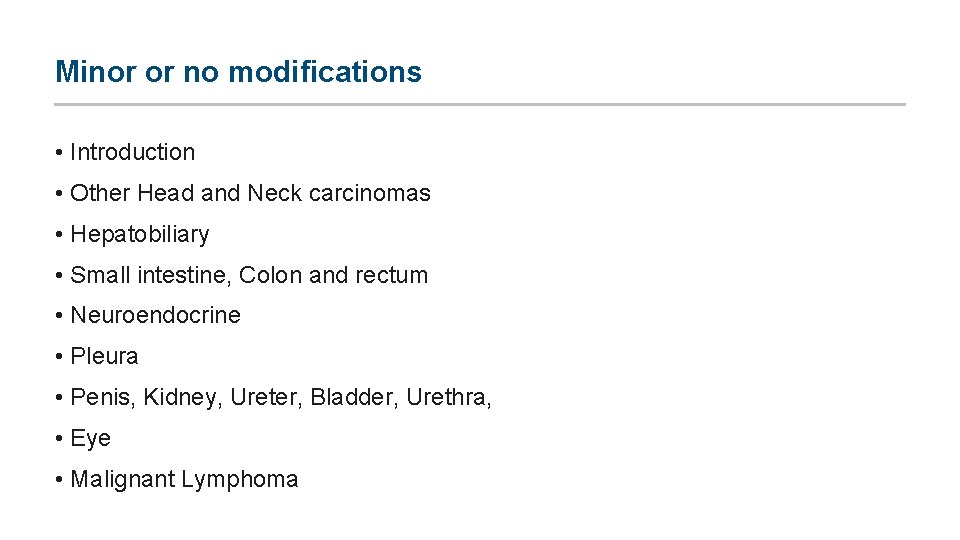Screen dimensions: 960x540
Task: Click the word 'Penis' in the list
Action: click(x=101, y=398)
